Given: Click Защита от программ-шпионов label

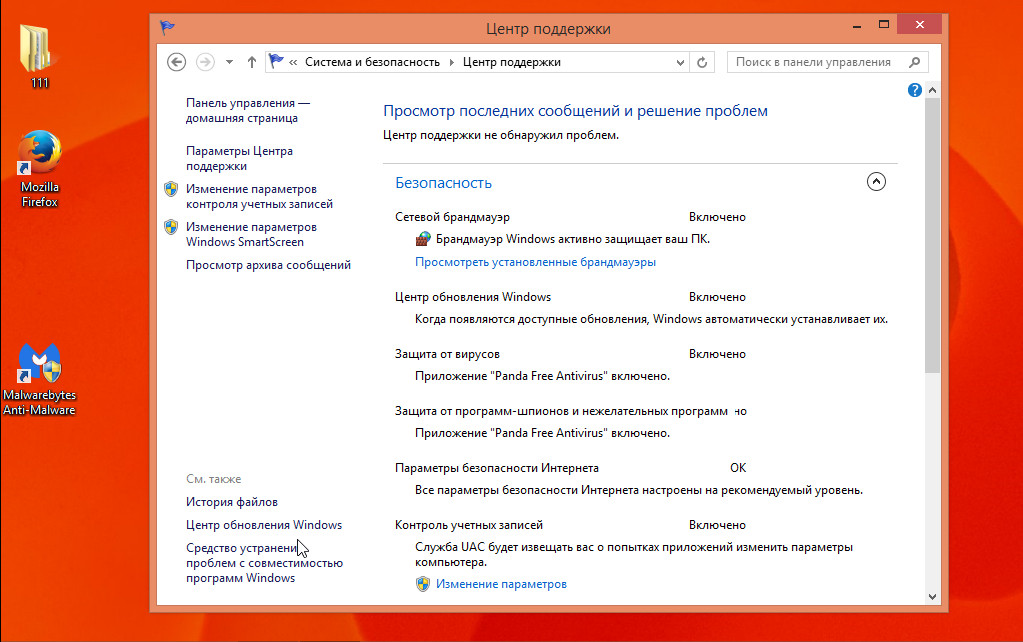Looking at the screenshot, I should click(x=561, y=411).
